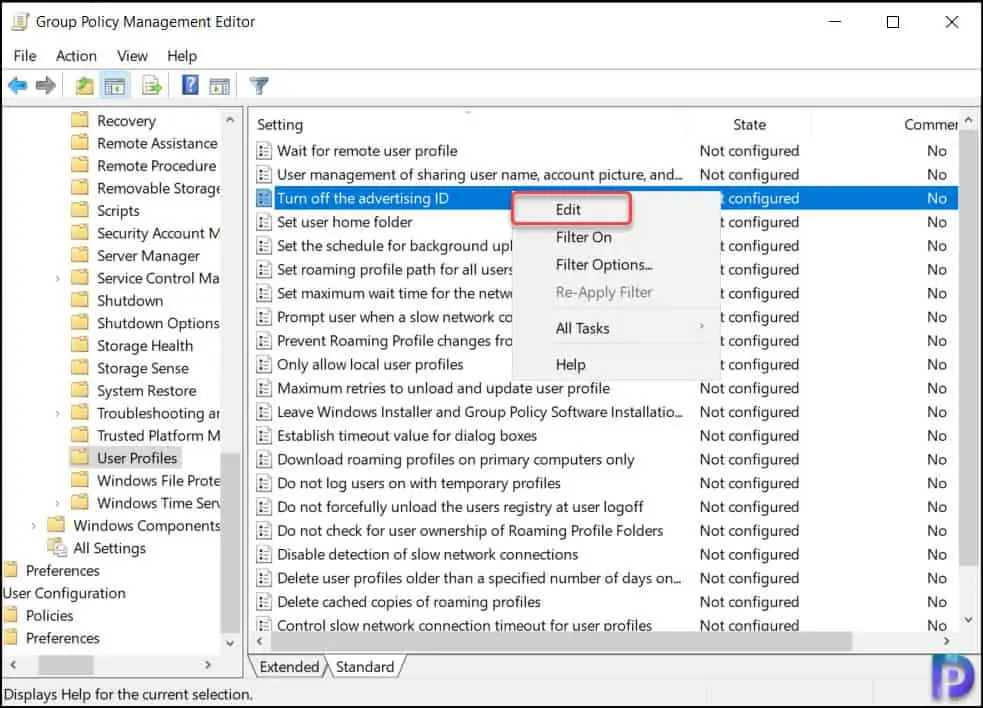Screen dimensions: 983x708
Task: Select the Removable Storage tree folder
Action: coord(158,188)
